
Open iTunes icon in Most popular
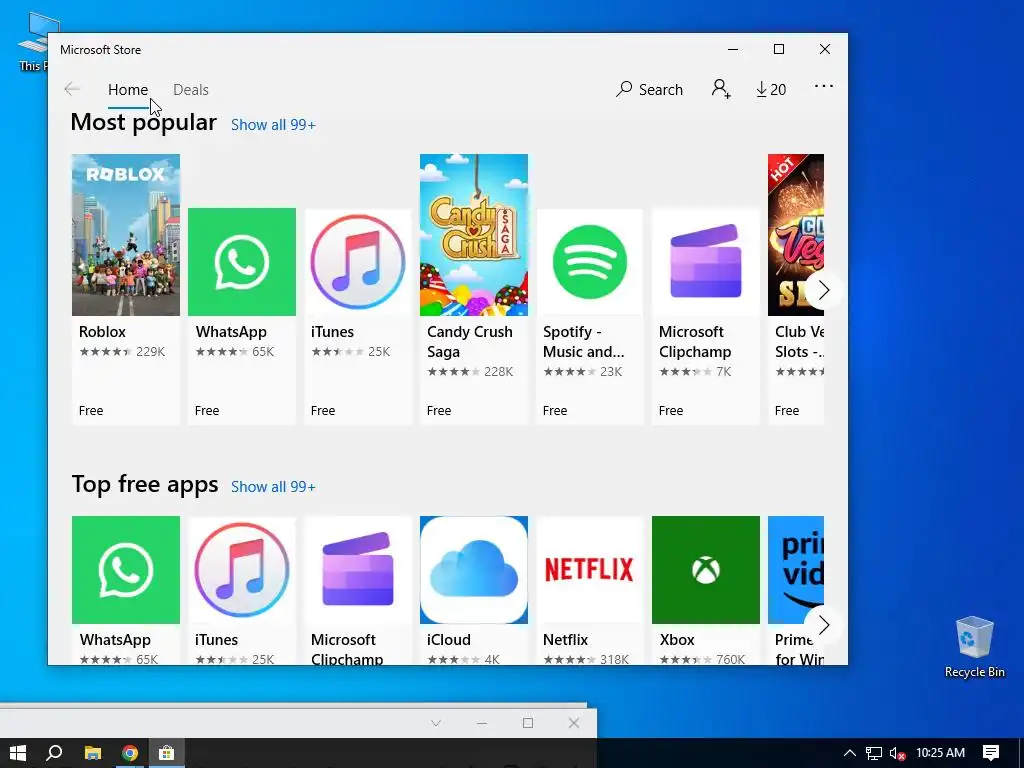click(358, 262)
